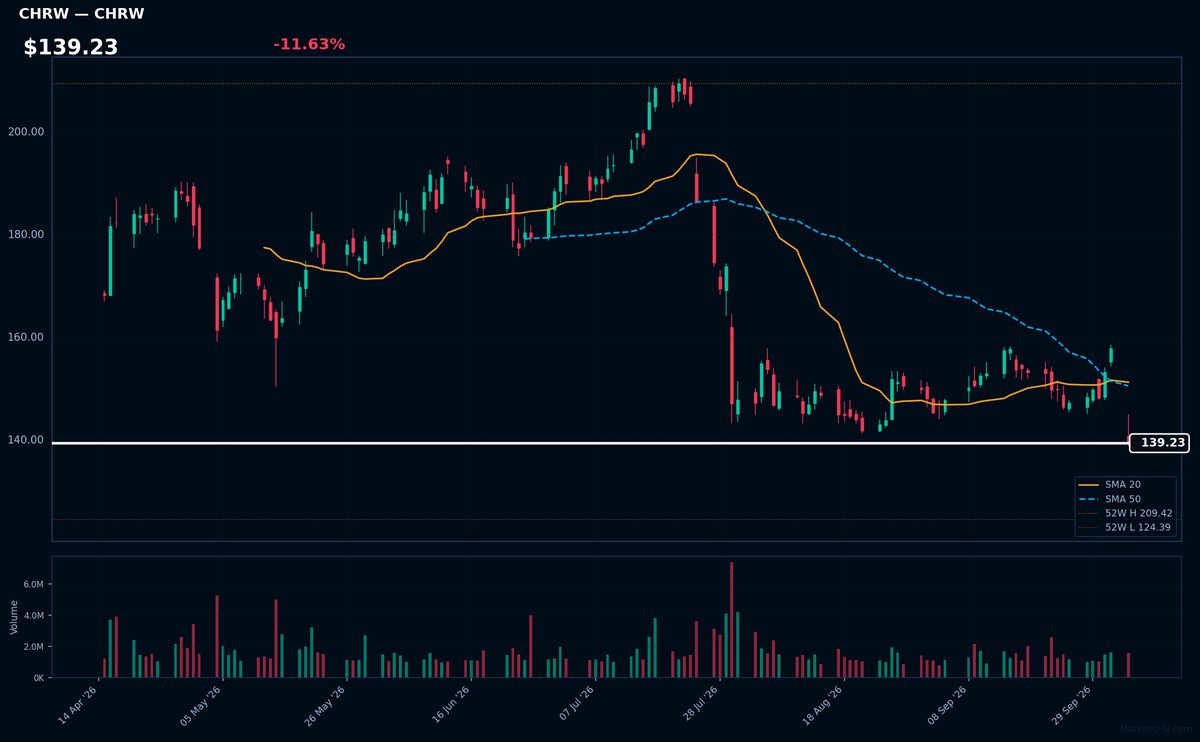Click the 28 Jul '26 date label
The image size is (1200, 742).
[700, 706]
